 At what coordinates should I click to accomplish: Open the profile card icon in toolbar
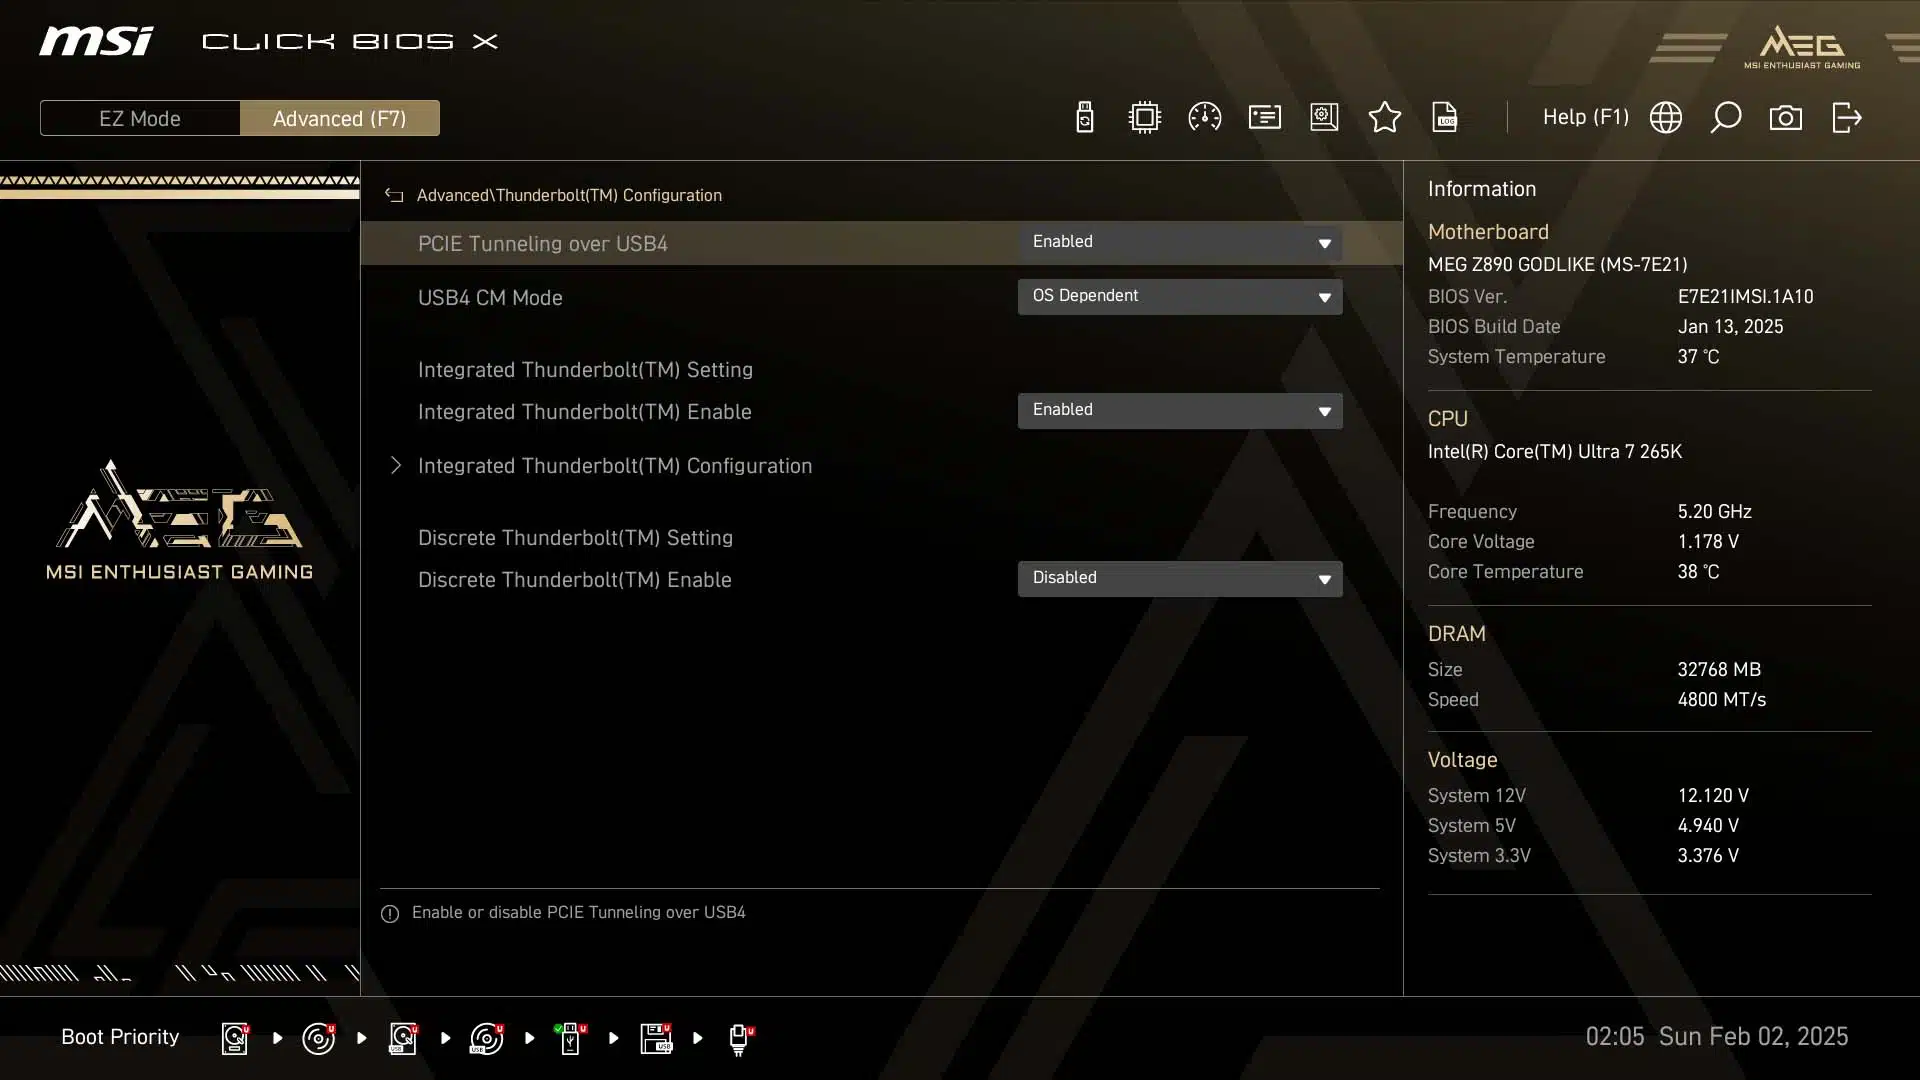point(1264,118)
